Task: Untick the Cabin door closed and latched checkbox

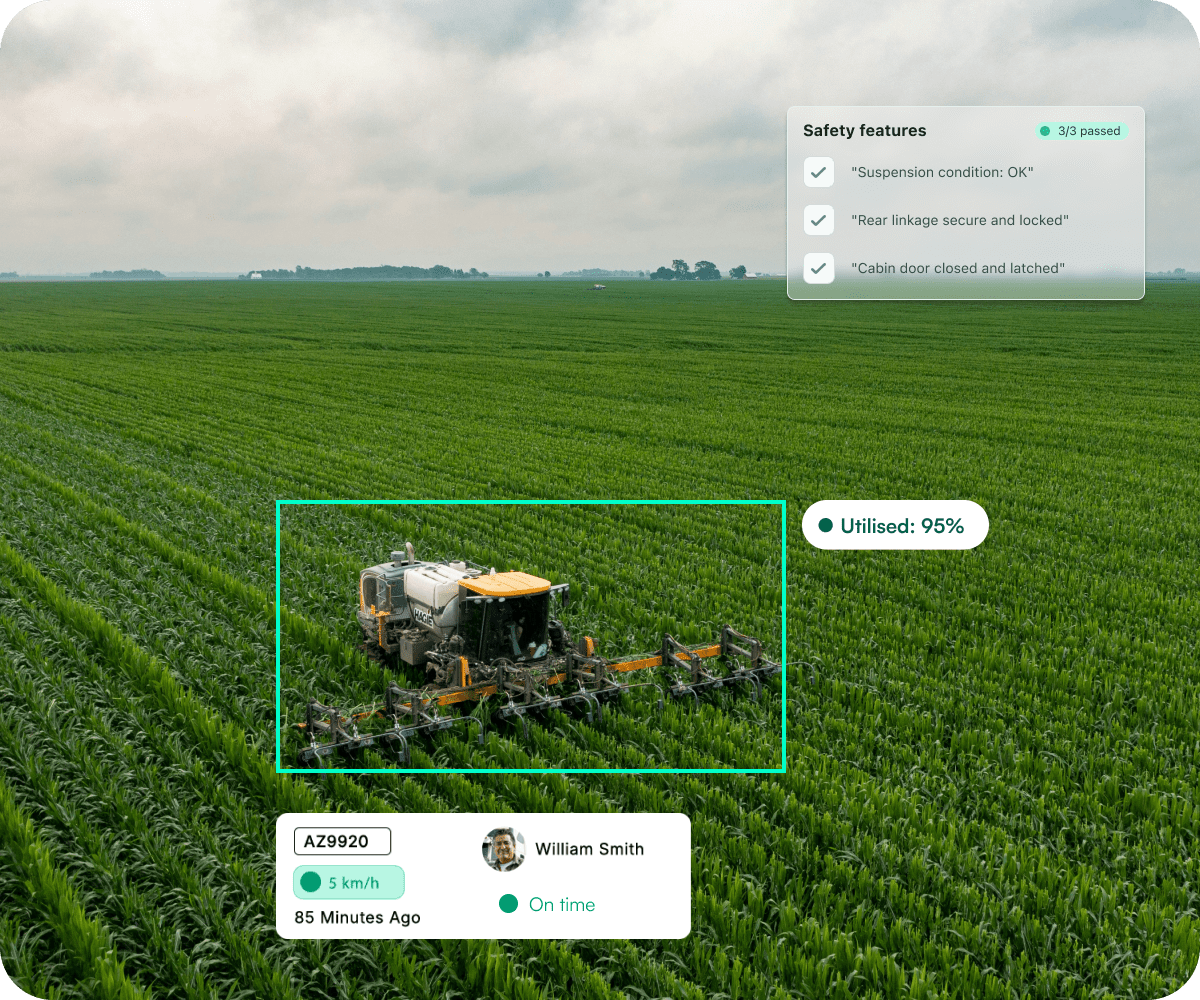Action: [819, 268]
